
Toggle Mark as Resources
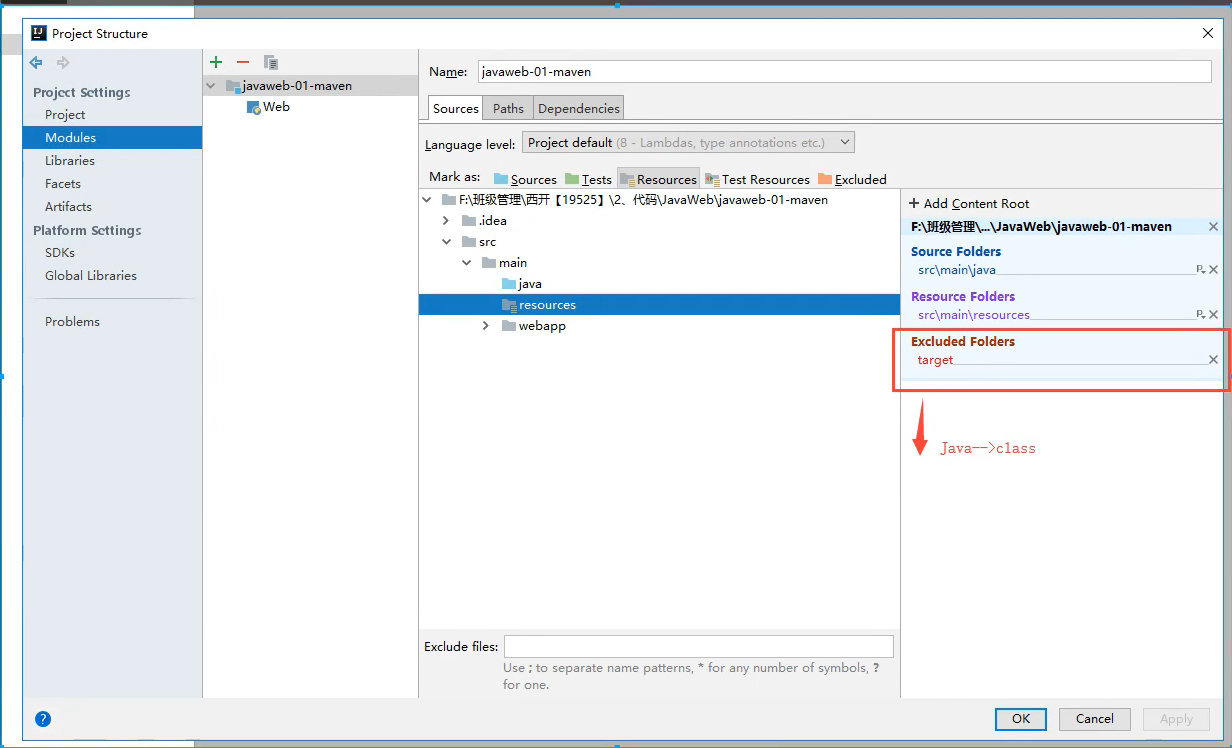(658, 179)
